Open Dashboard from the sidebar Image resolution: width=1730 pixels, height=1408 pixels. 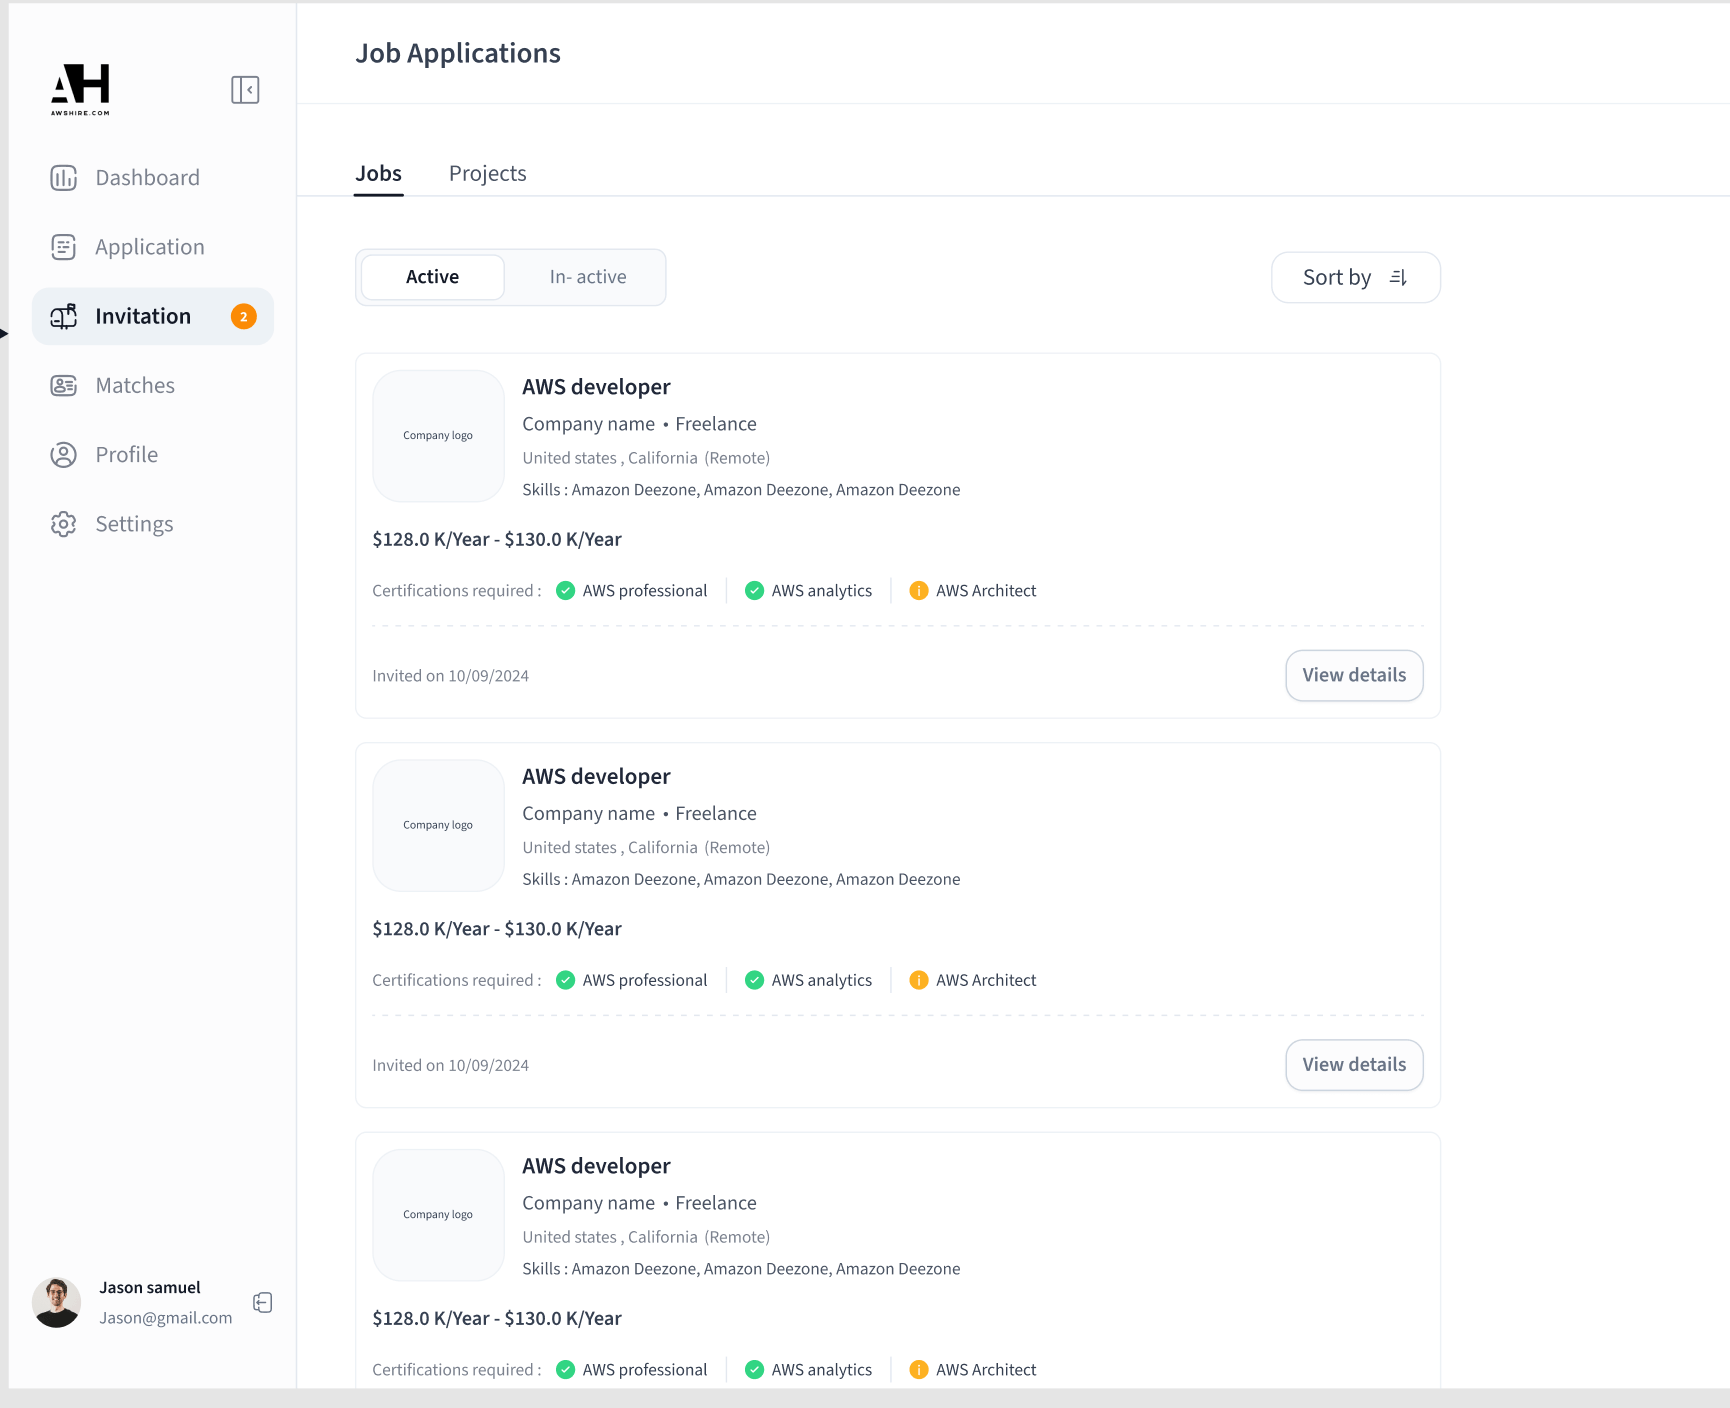(x=153, y=178)
